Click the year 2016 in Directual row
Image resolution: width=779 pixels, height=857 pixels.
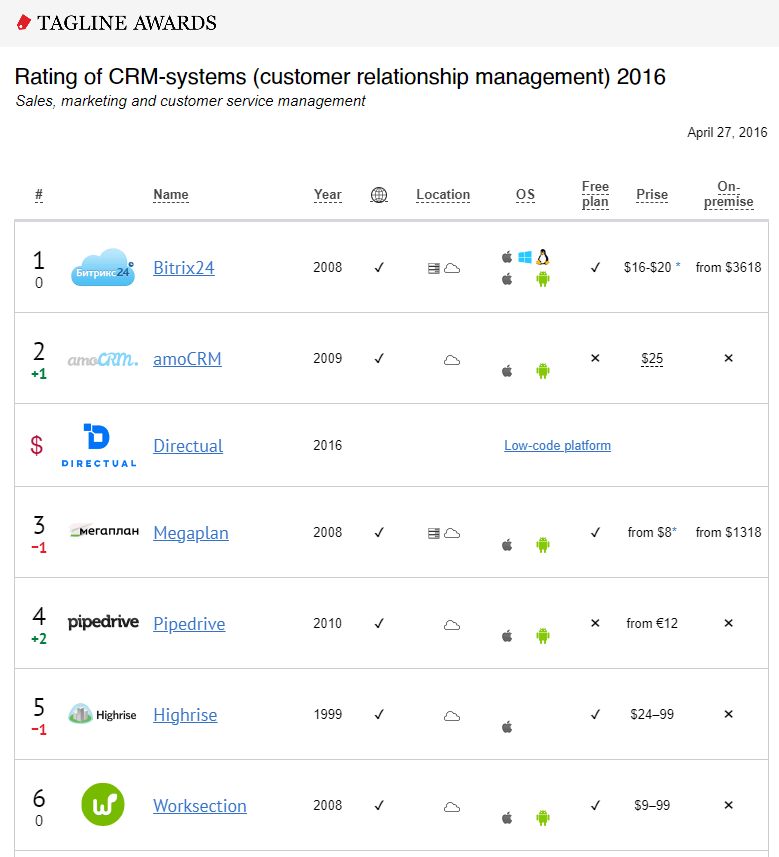[327, 445]
